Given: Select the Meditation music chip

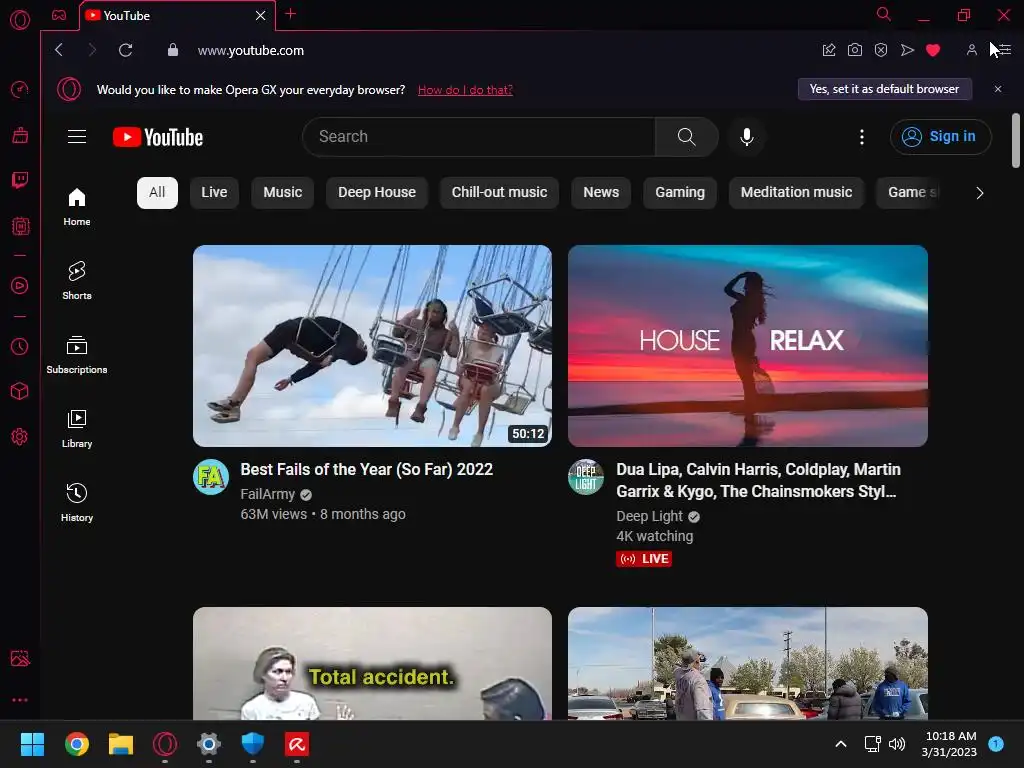Looking at the screenshot, I should [x=796, y=193].
